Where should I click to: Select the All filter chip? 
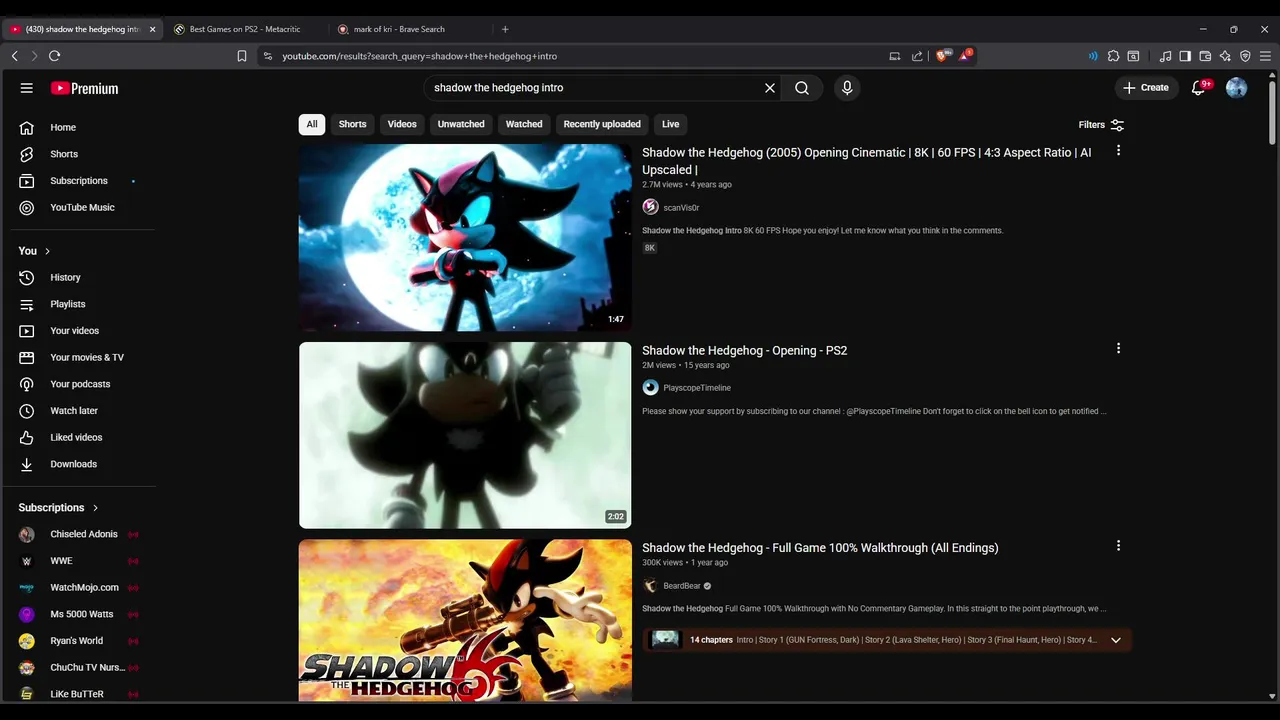(312, 124)
